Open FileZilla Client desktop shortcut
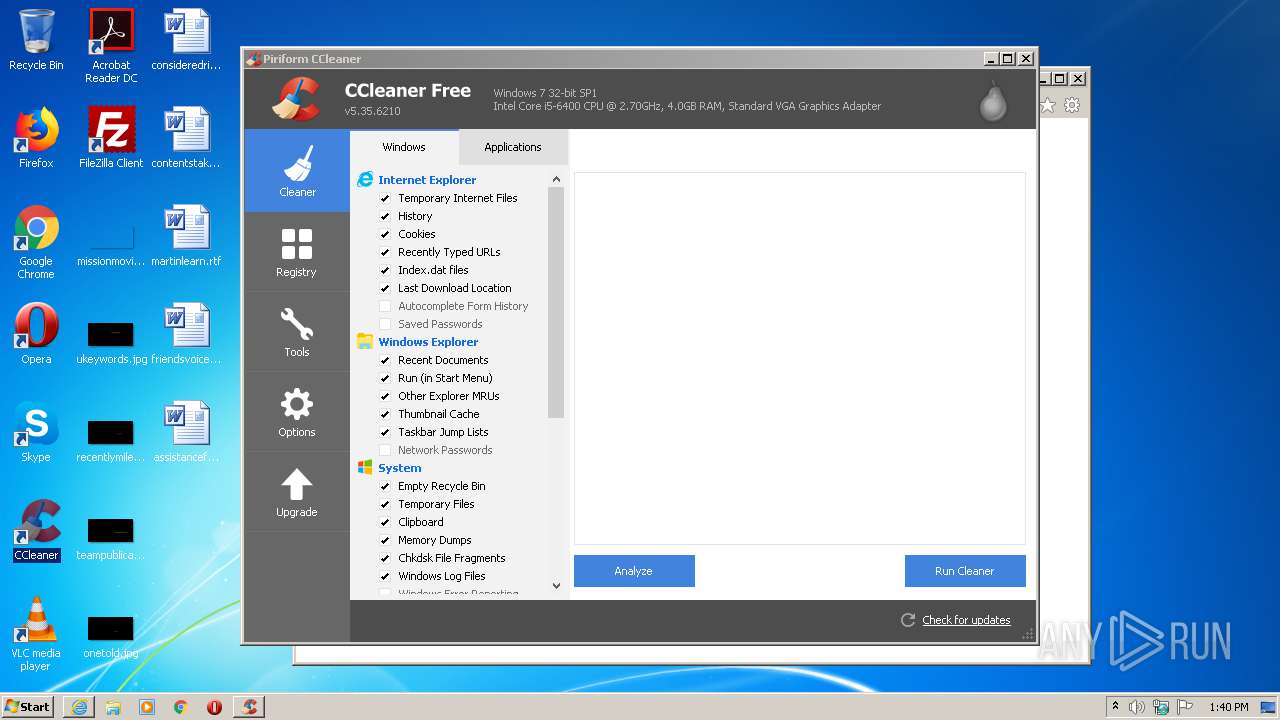1280x720 pixels. point(111,138)
